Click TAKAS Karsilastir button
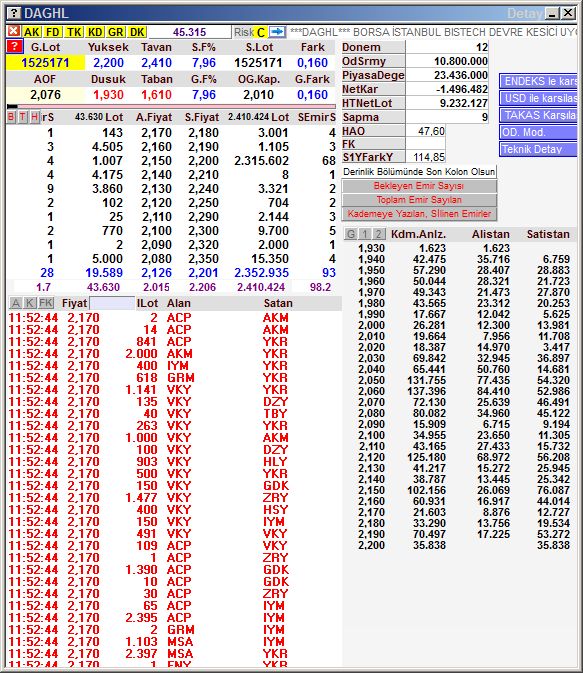 tap(537, 115)
